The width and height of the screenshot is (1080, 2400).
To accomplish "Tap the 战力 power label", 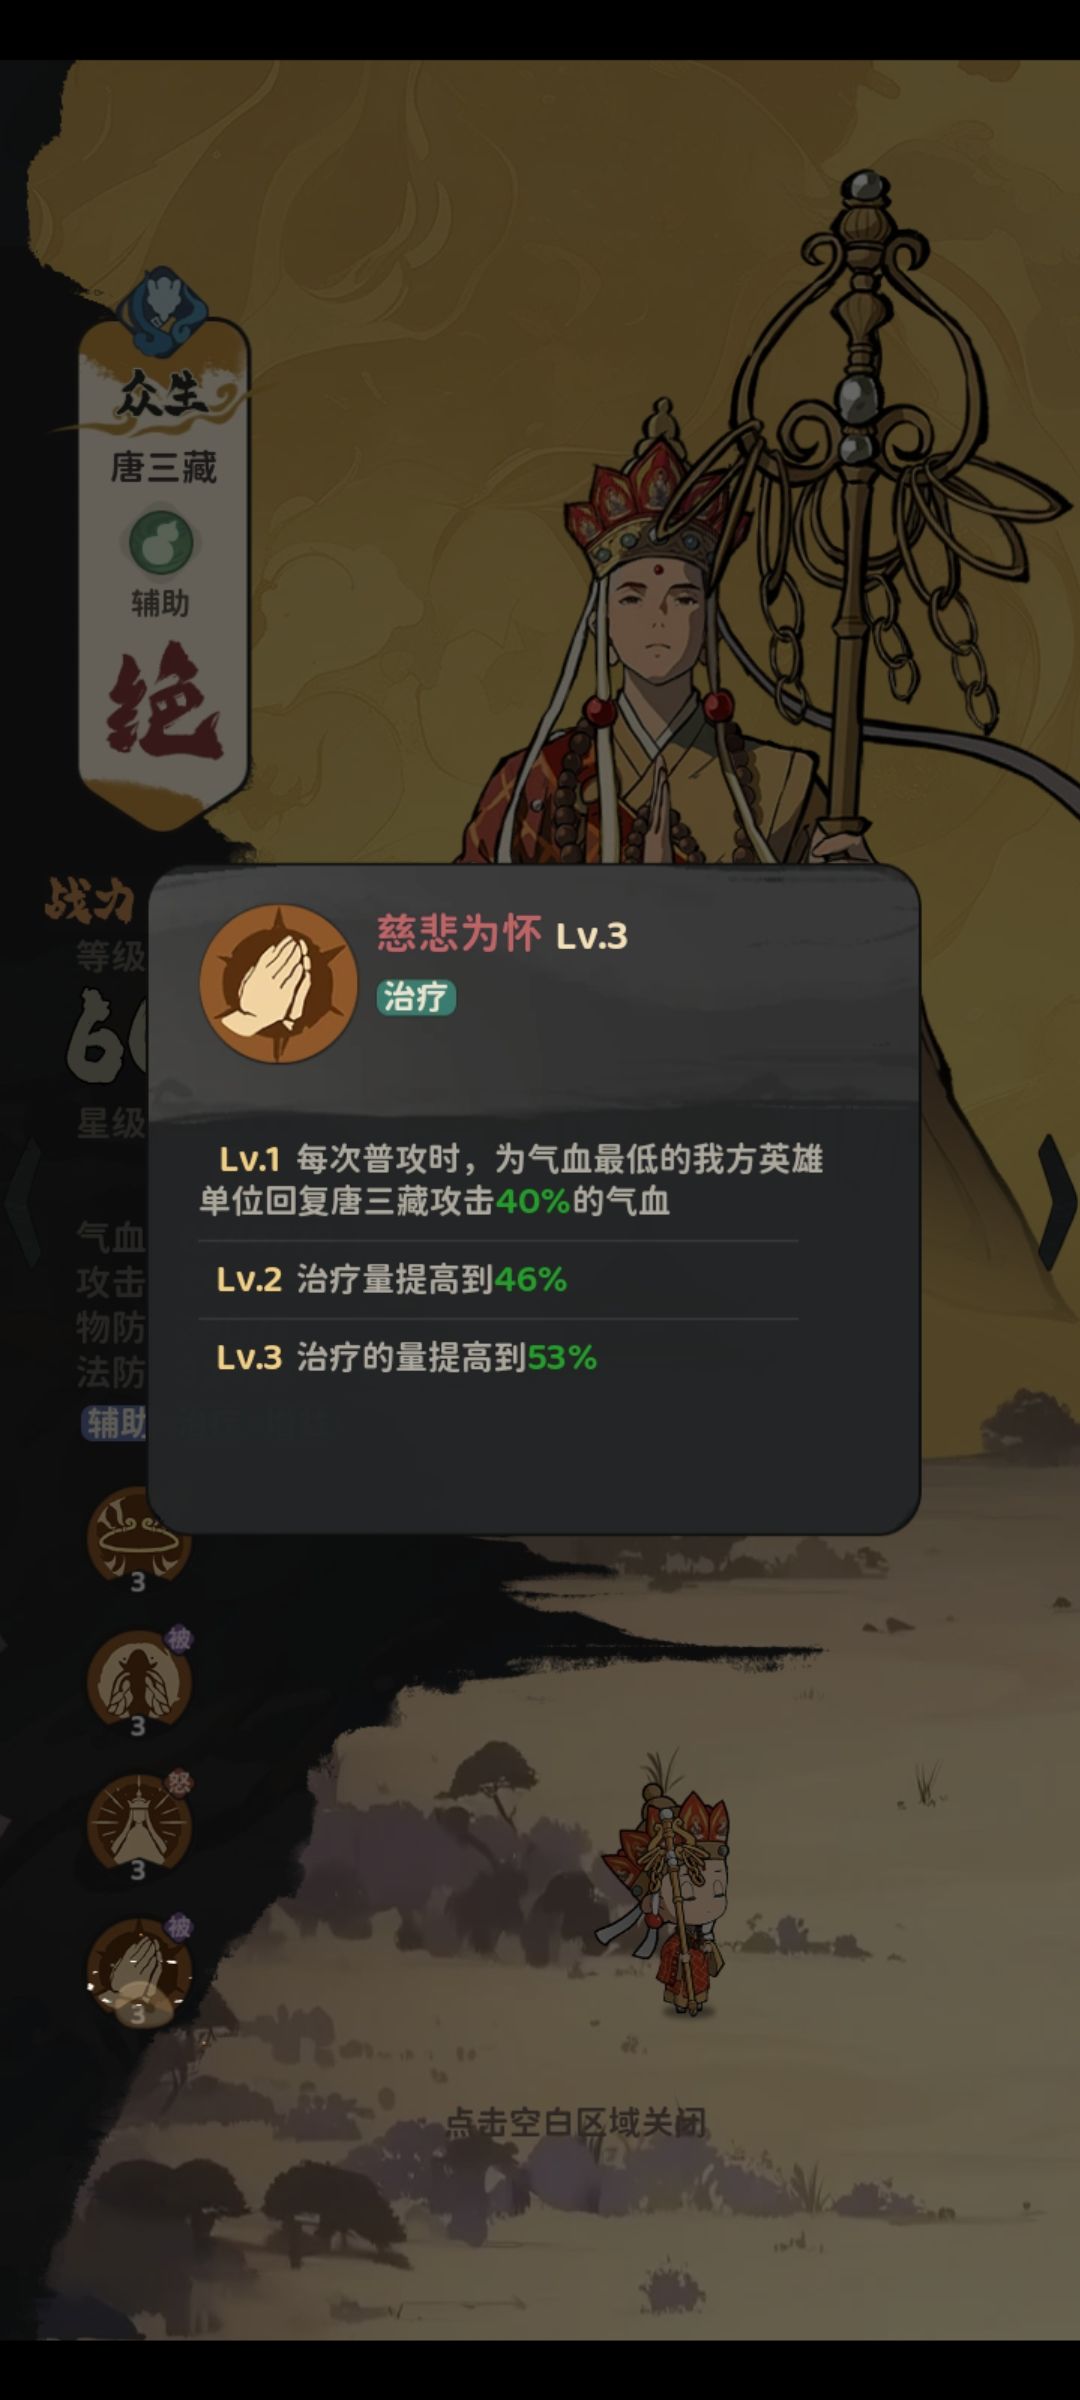I will click(90, 902).
